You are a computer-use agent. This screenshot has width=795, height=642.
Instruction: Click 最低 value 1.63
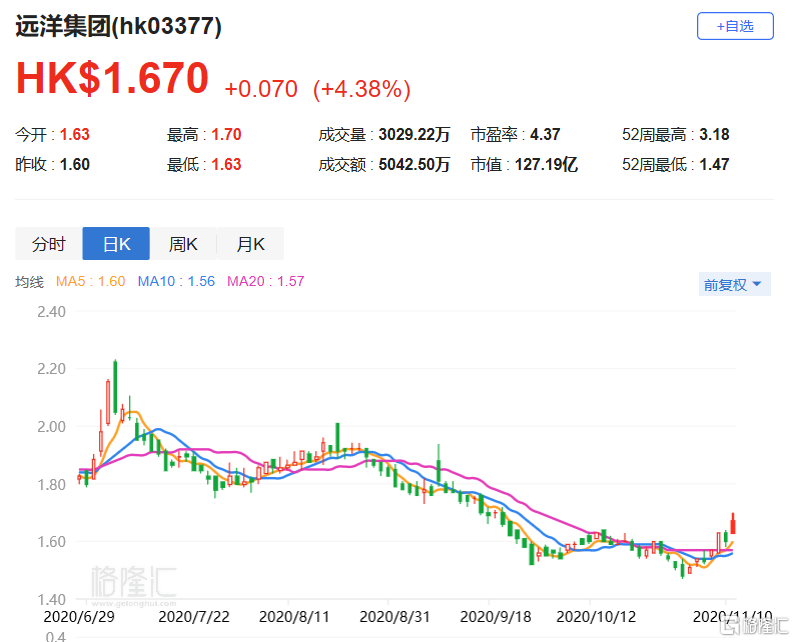coord(226,164)
